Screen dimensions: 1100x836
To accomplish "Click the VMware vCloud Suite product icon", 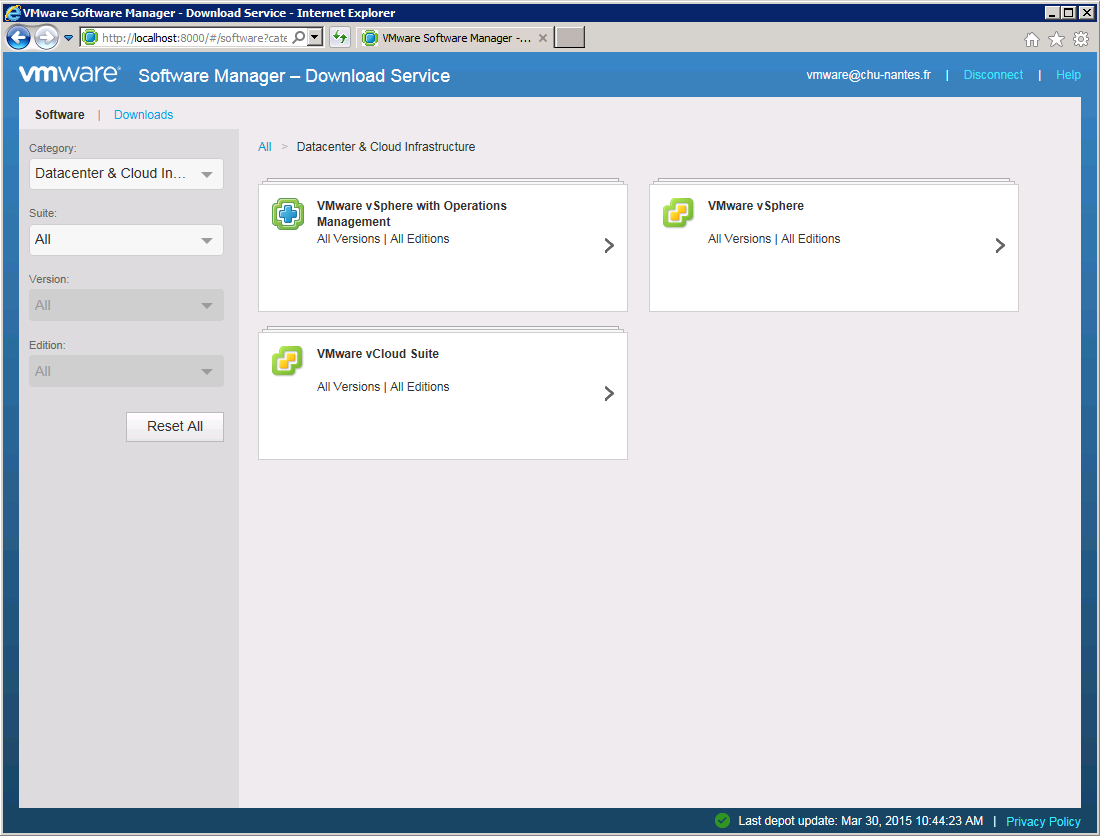I will [287, 361].
